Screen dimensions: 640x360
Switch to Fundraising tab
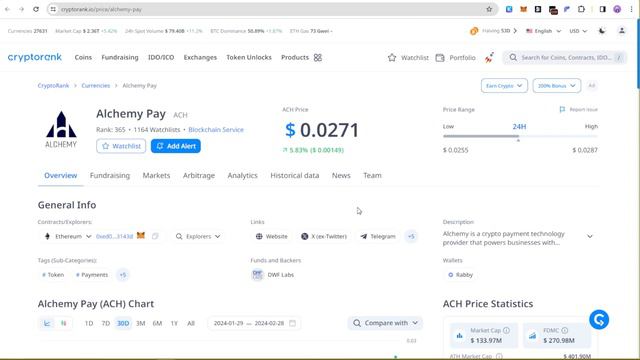coord(110,176)
